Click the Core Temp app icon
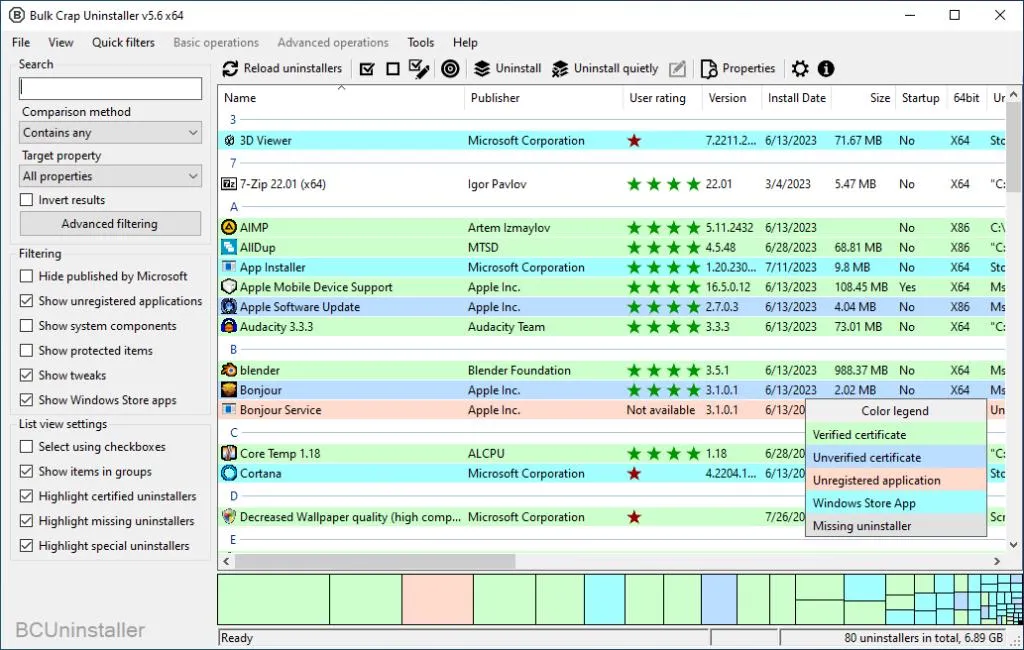Image resolution: width=1024 pixels, height=650 pixels. pyautogui.click(x=229, y=453)
